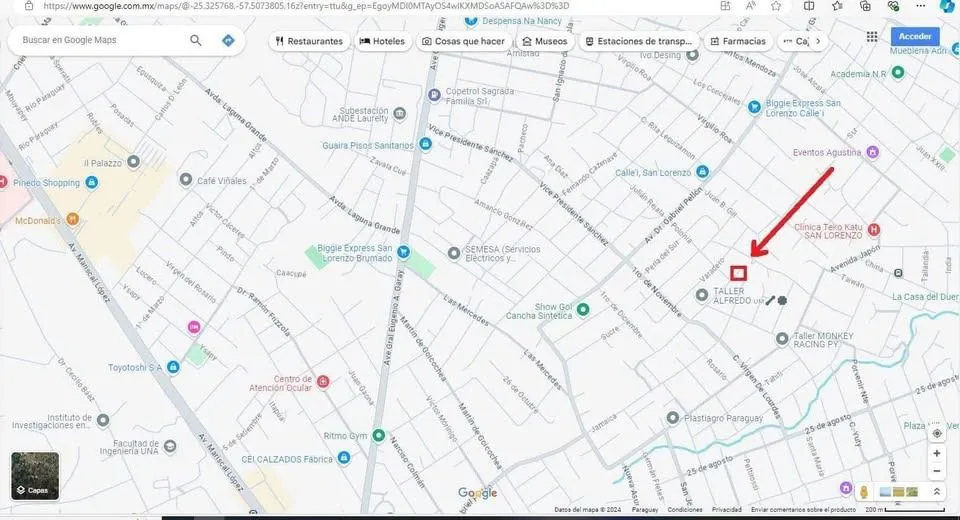Click the Copetrol Sagrada Familia gas station marker
Viewport: 960px width, 520px height.
[434, 95]
